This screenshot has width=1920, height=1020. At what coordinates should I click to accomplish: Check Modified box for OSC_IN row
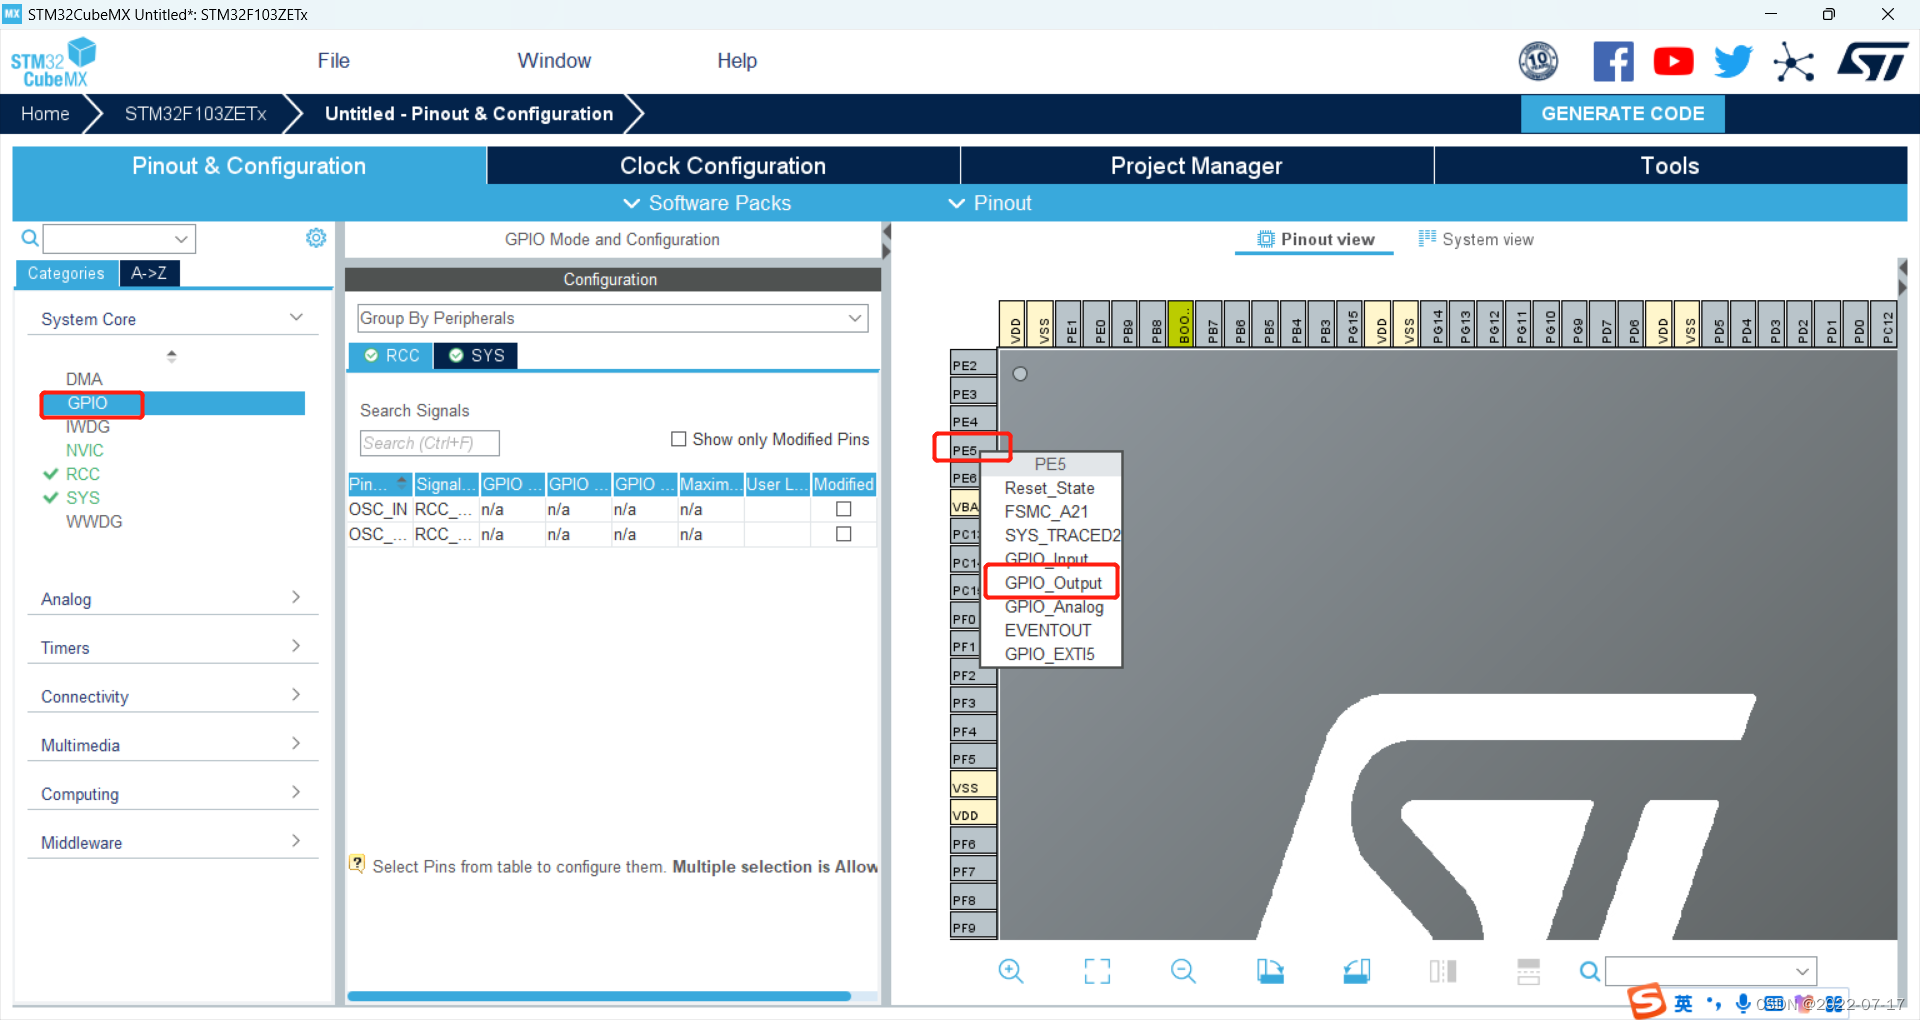tap(844, 509)
